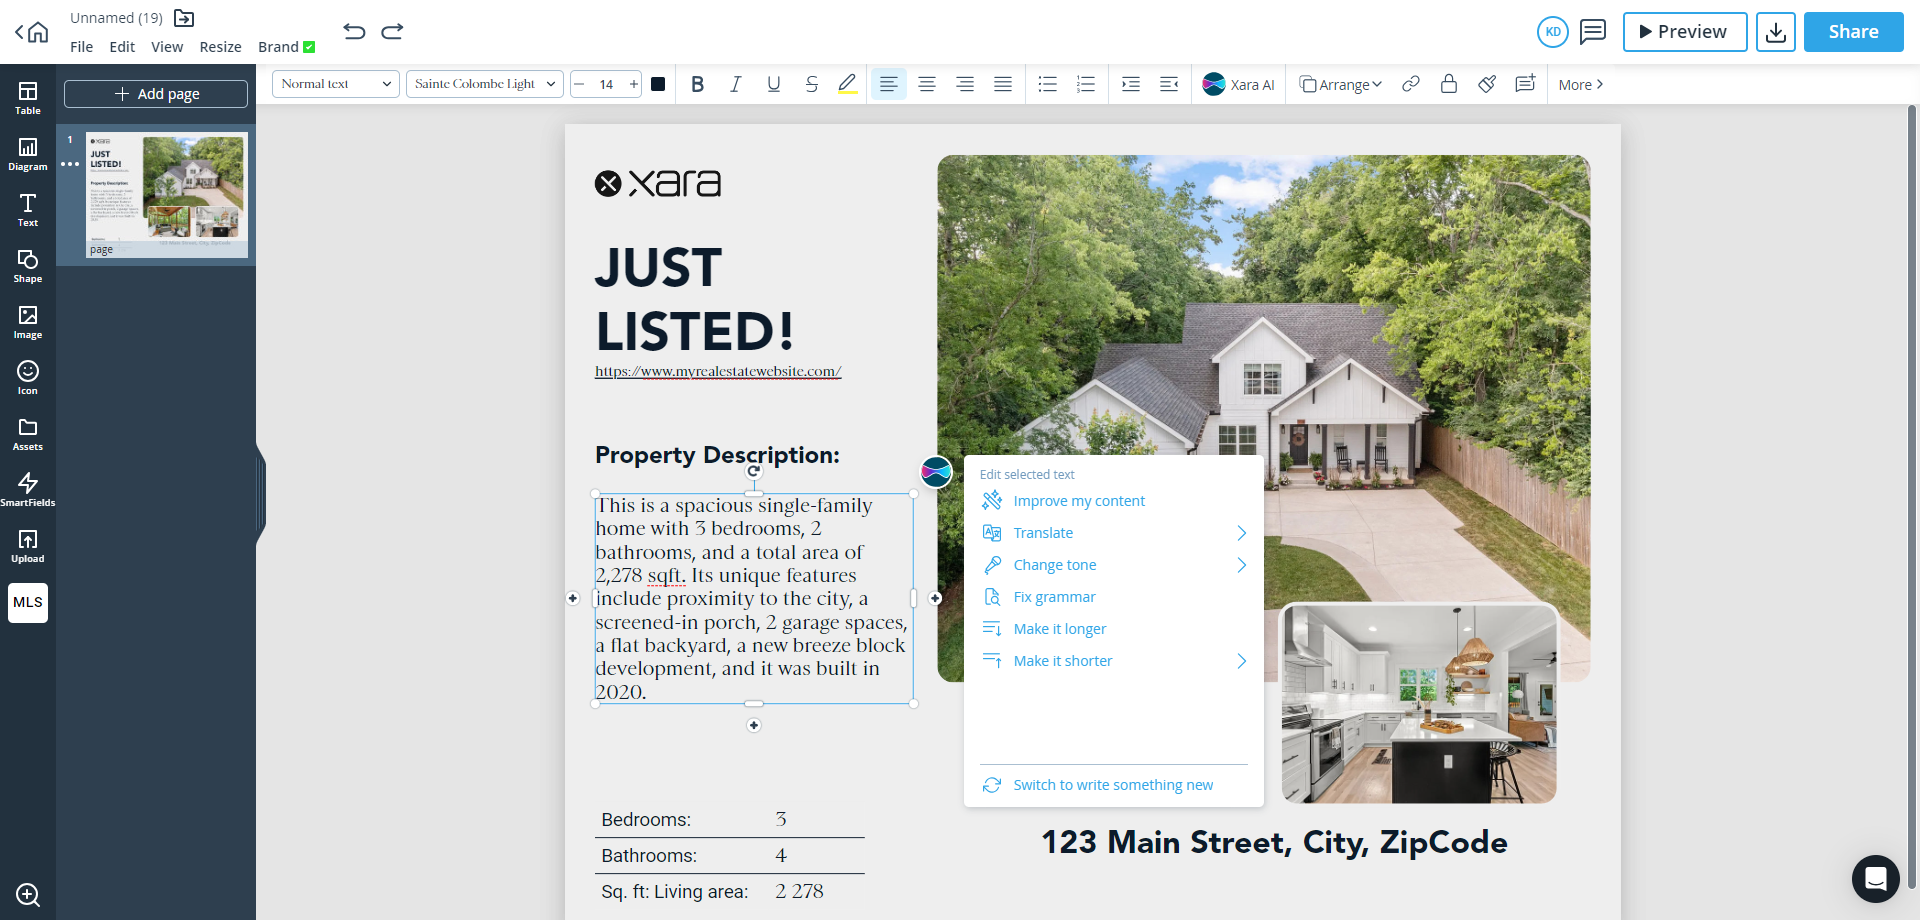The height and width of the screenshot is (920, 1920).
Task: Open the Edit menu
Action: pos(122,46)
